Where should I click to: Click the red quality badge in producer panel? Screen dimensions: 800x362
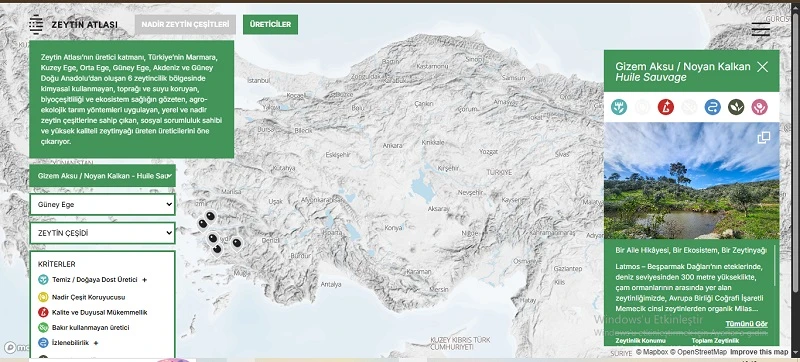pos(666,107)
